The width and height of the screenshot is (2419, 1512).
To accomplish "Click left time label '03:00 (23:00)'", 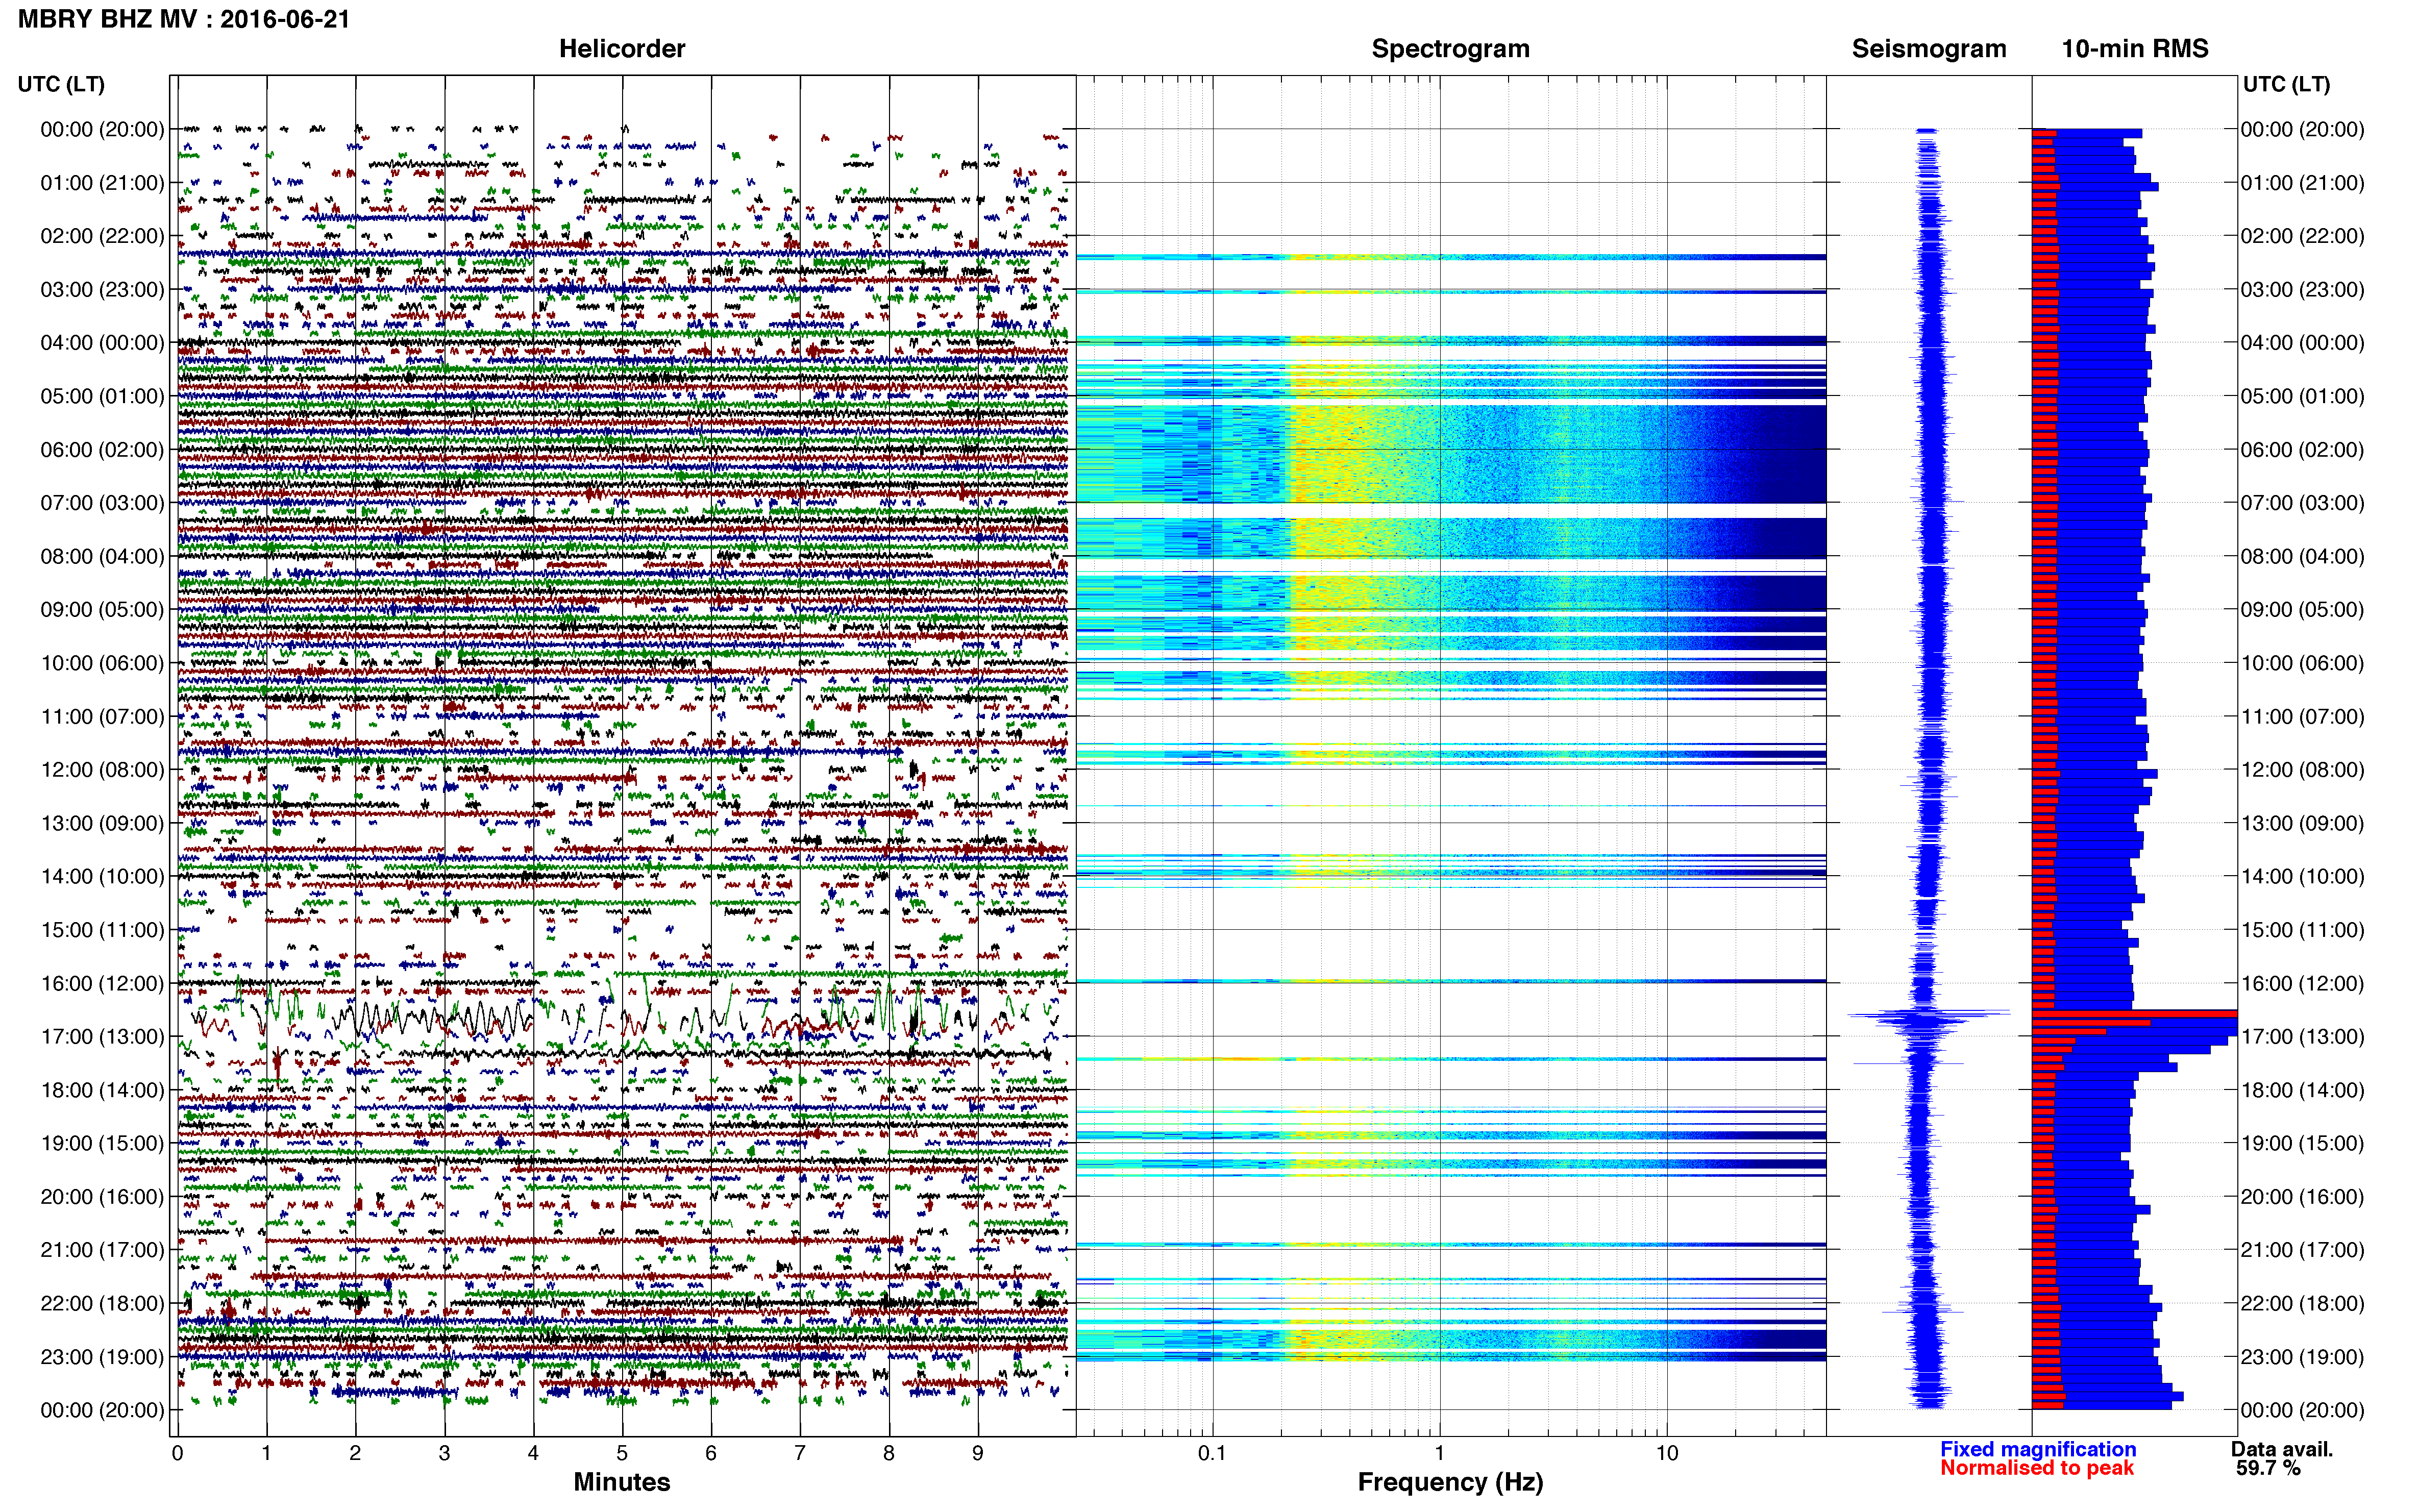I will click(x=102, y=289).
